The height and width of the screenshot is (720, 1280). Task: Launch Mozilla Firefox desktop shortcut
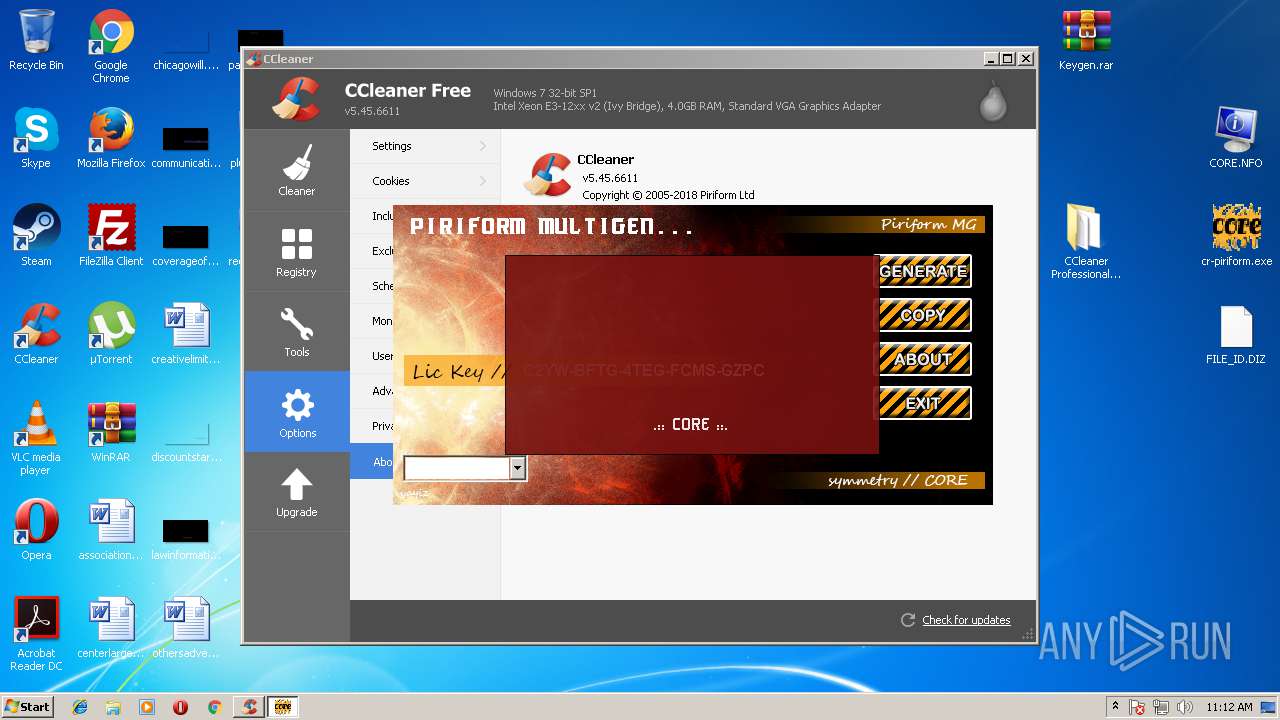point(111,138)
